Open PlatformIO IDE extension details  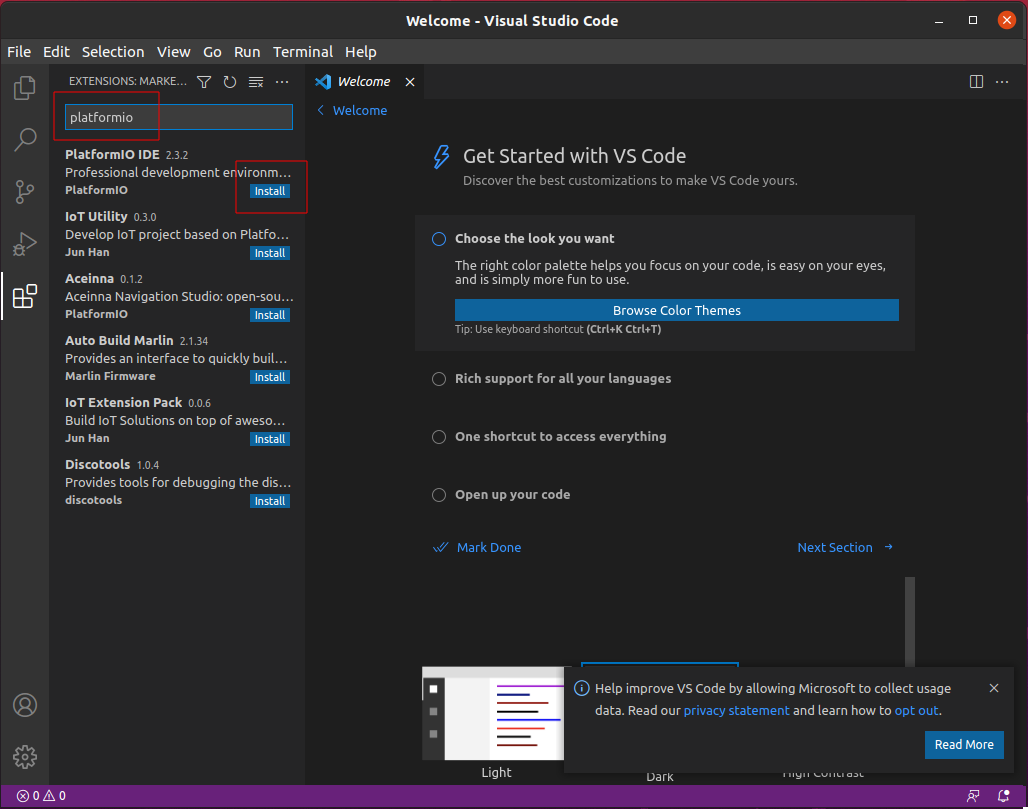pos(177,172)
